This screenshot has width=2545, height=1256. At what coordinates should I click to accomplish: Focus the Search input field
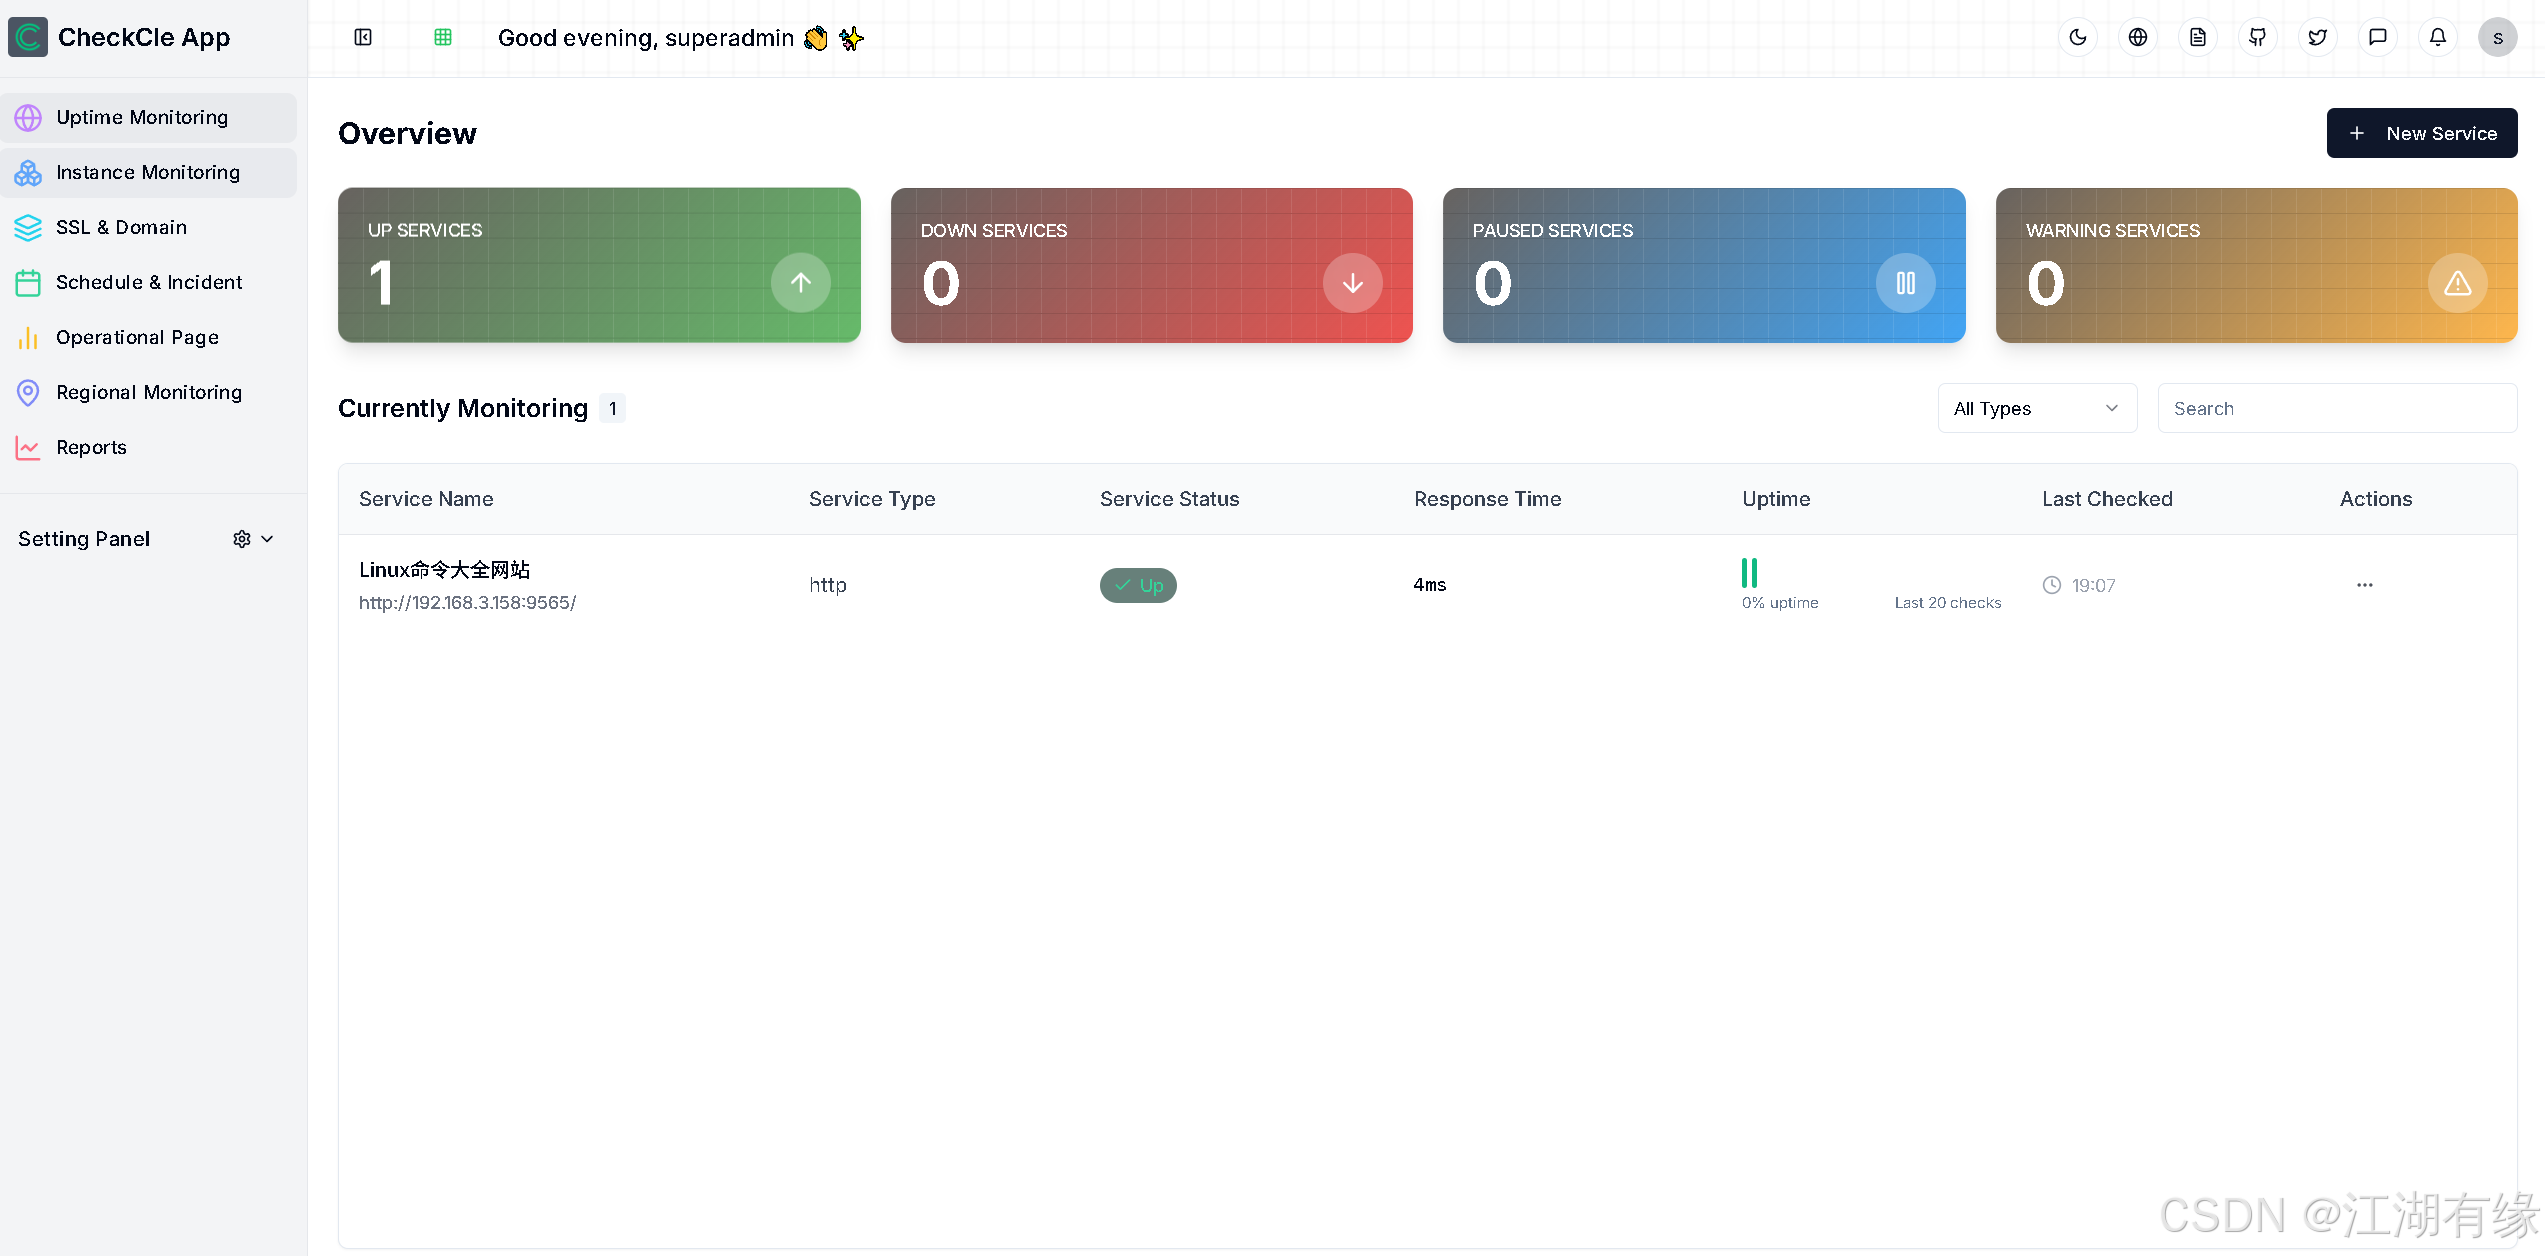(x=2336, y=408)
